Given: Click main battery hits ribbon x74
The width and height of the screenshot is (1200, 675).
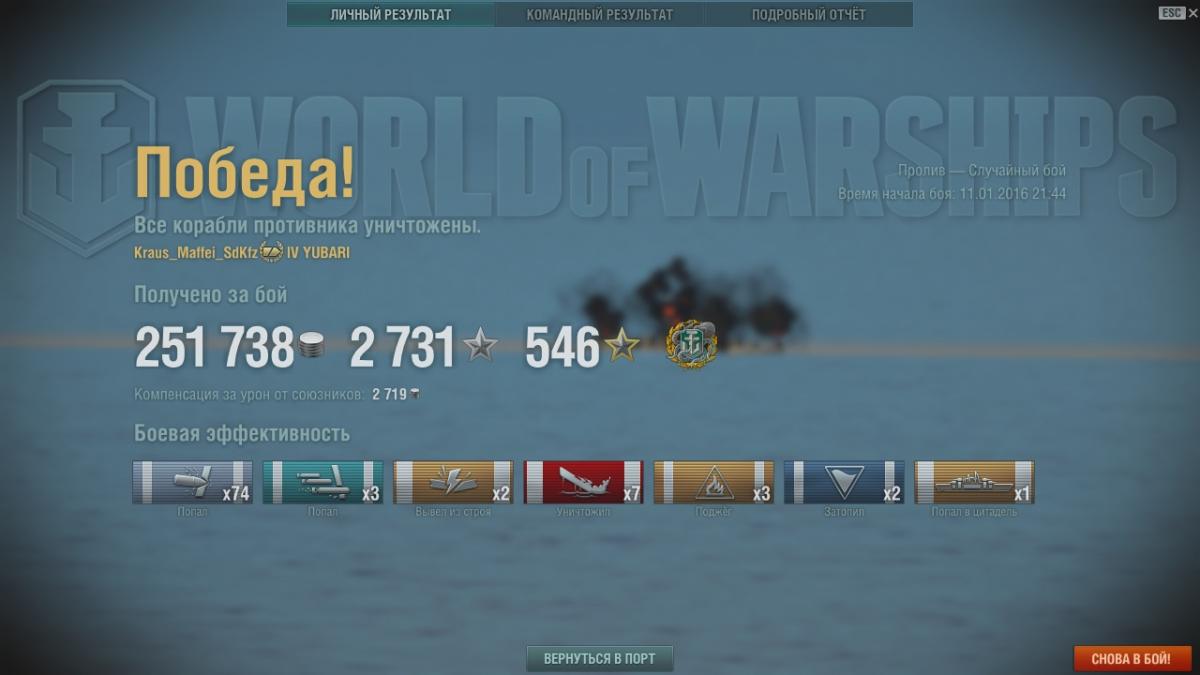Looking at the screenshot, I should tap(193, 482).
